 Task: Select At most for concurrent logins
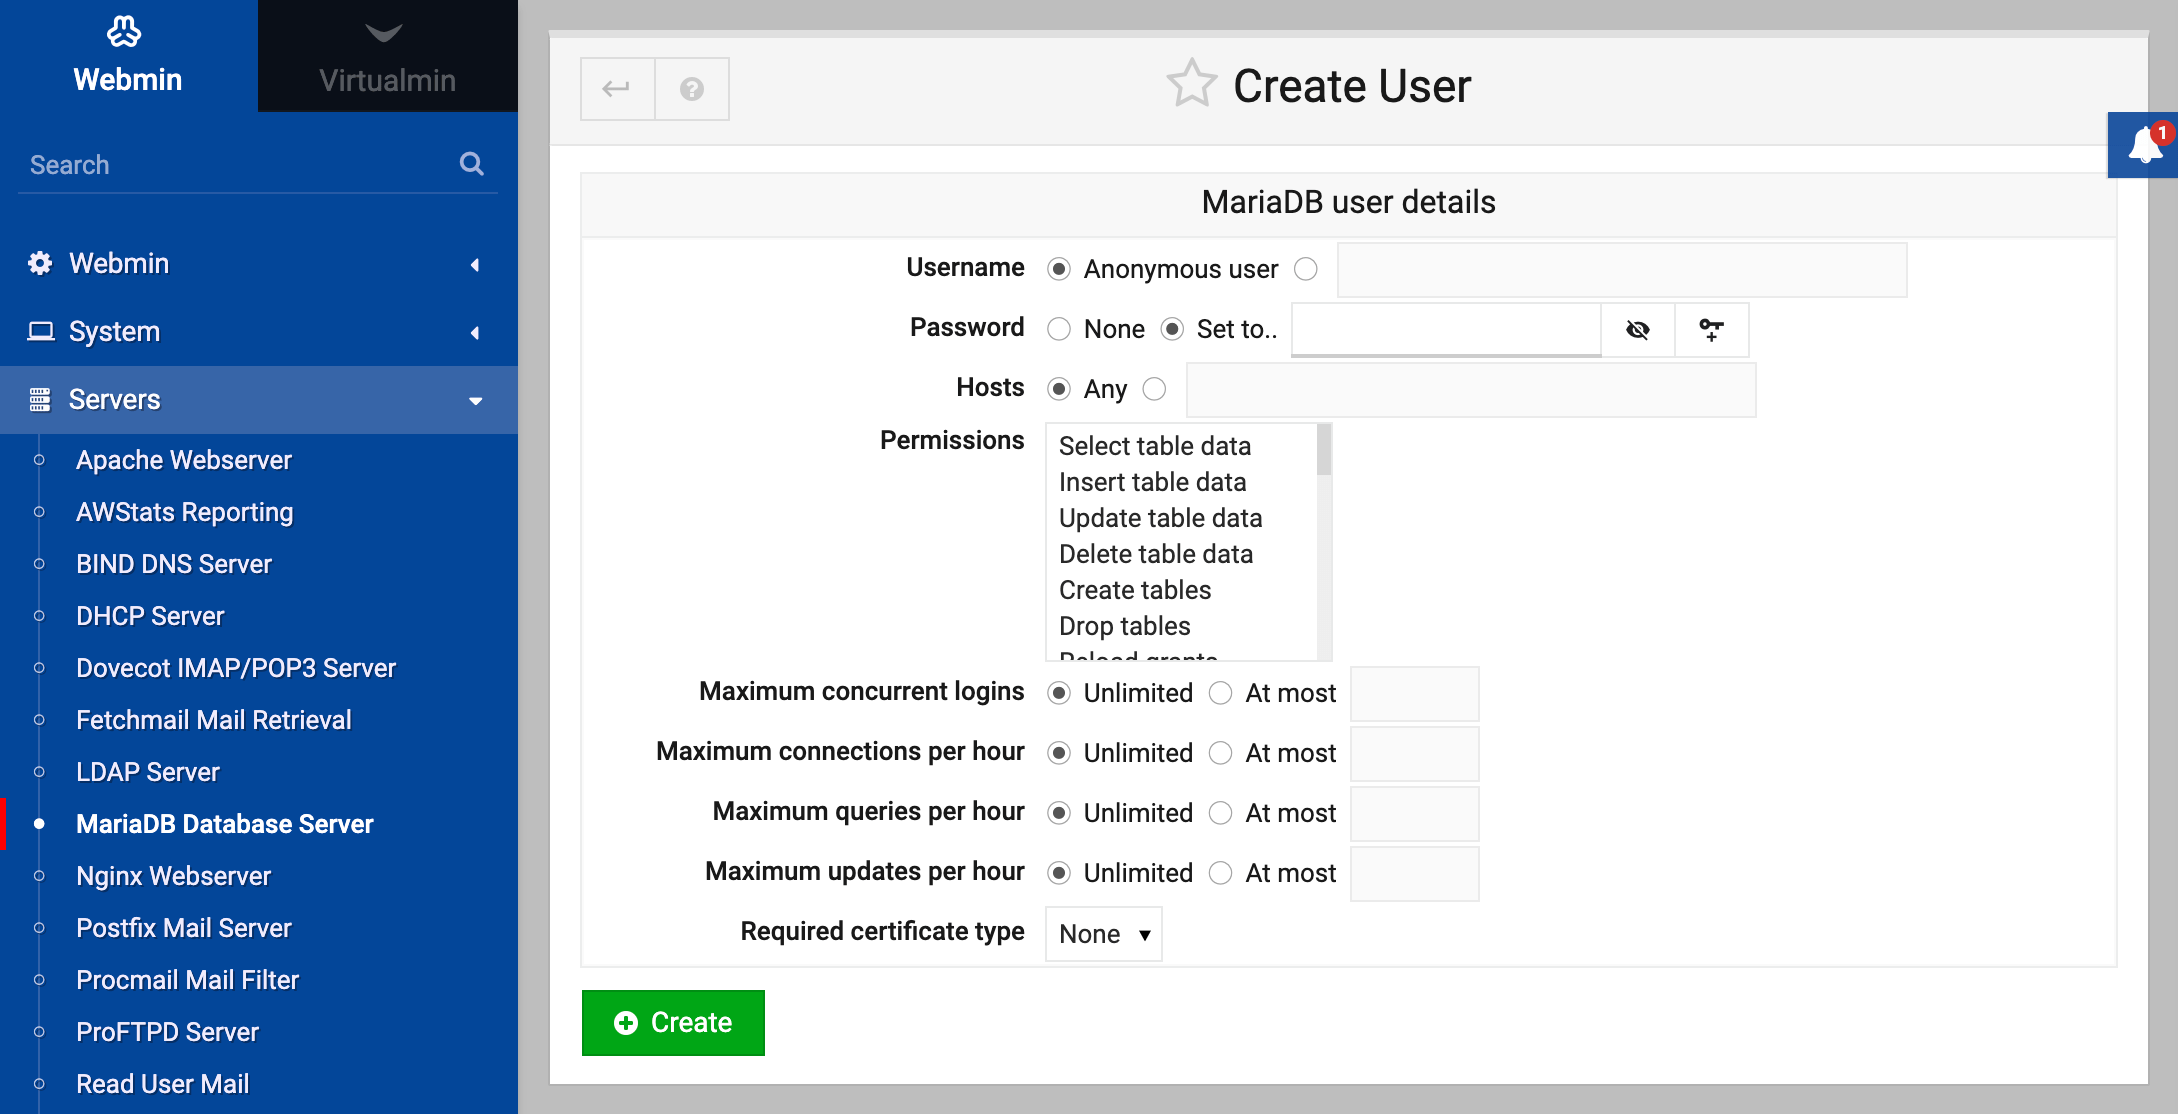click(1221, 693)
